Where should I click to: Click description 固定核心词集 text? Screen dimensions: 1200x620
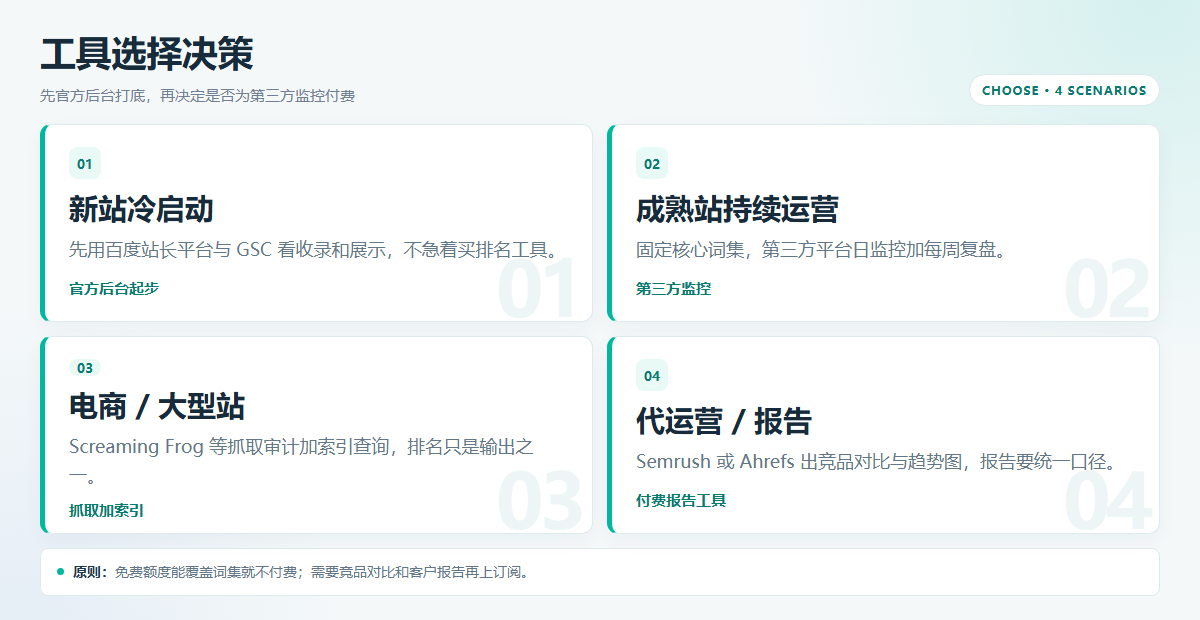click(820, 250)
